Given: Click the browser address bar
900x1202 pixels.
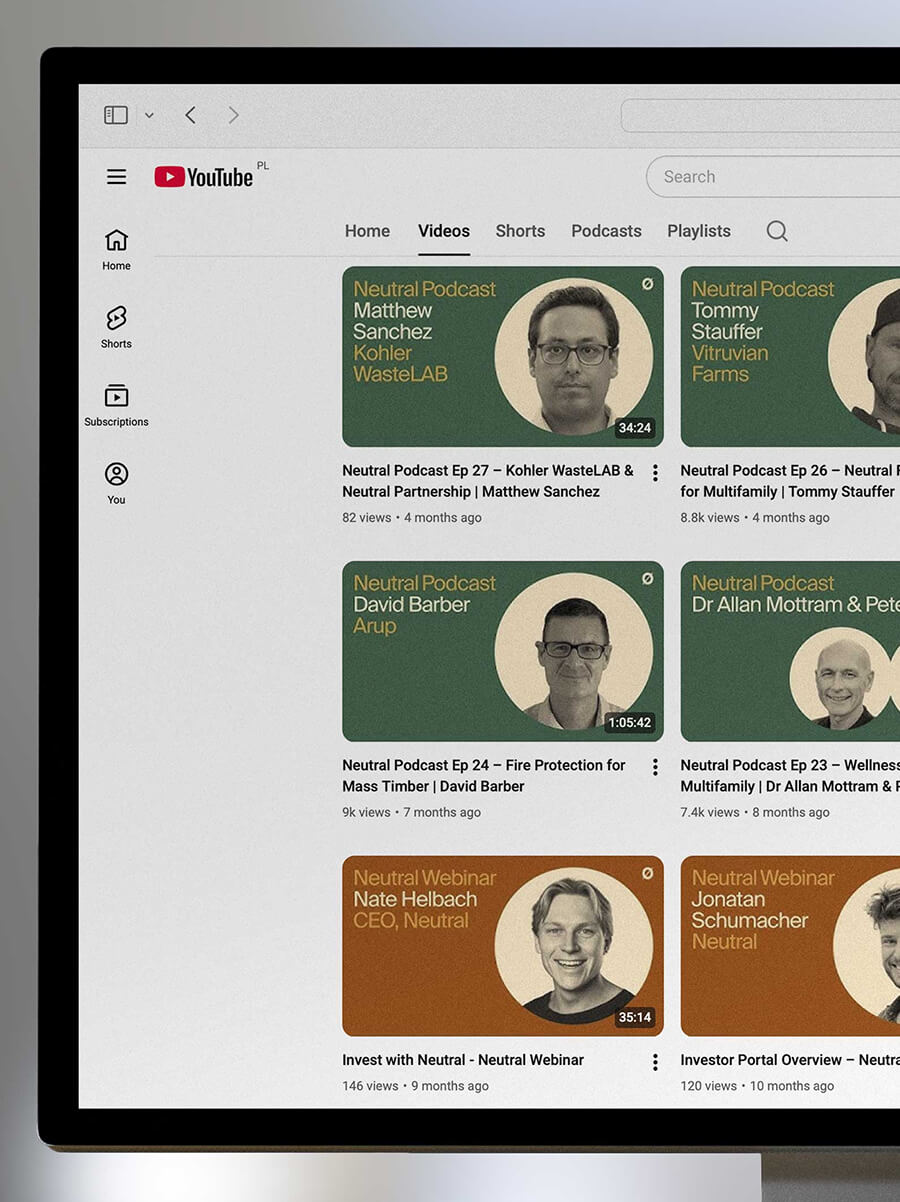Looking at the screenshot, I should 760,116.
